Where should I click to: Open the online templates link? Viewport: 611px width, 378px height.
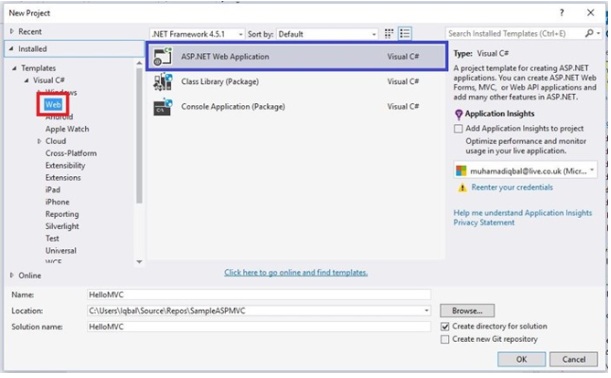click(296, 273)
